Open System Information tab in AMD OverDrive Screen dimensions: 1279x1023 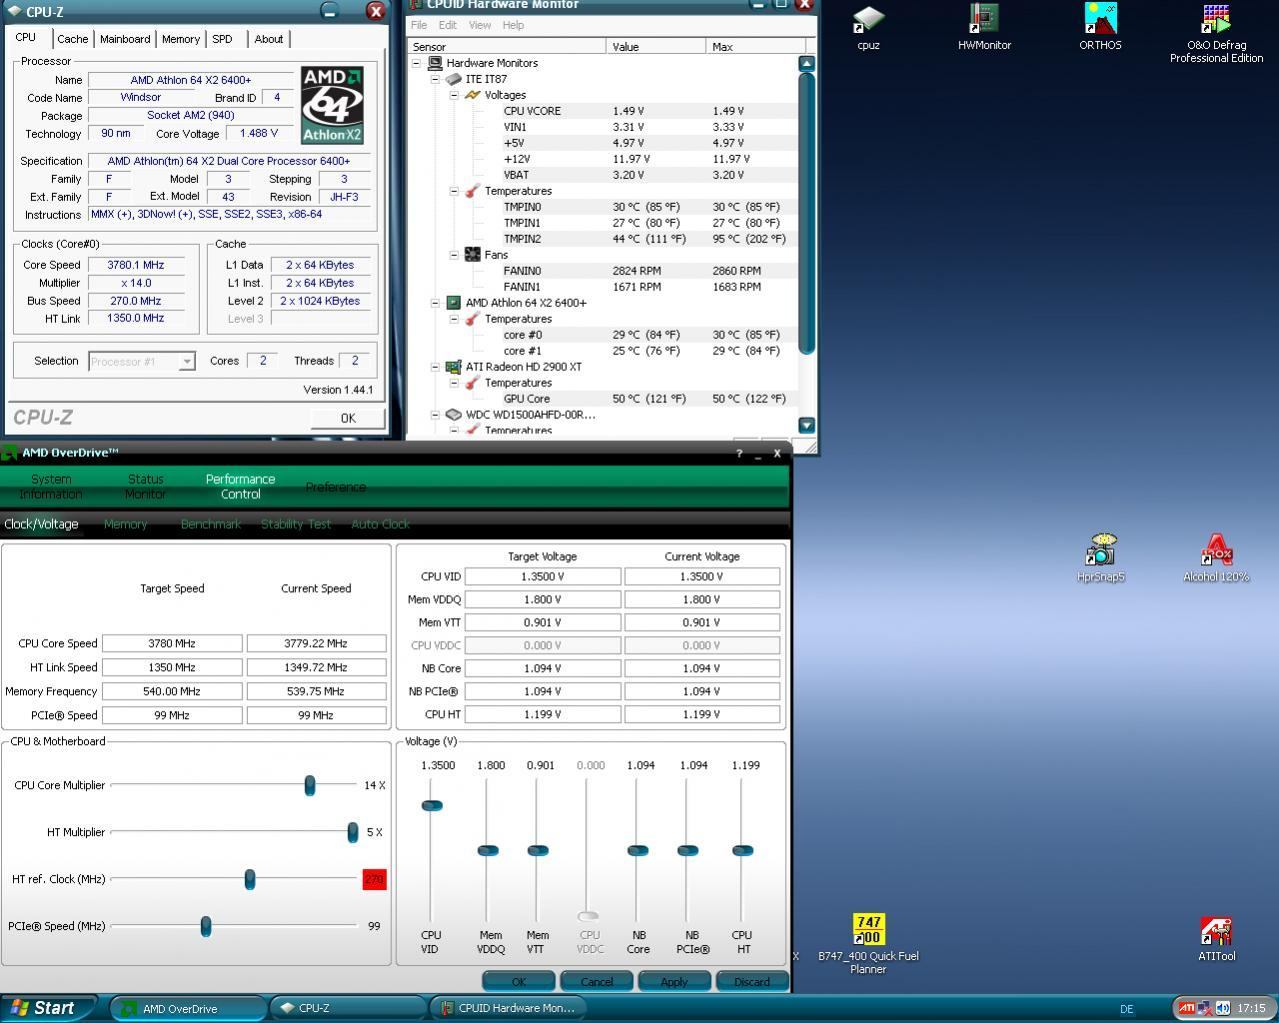tap(51, 487)
